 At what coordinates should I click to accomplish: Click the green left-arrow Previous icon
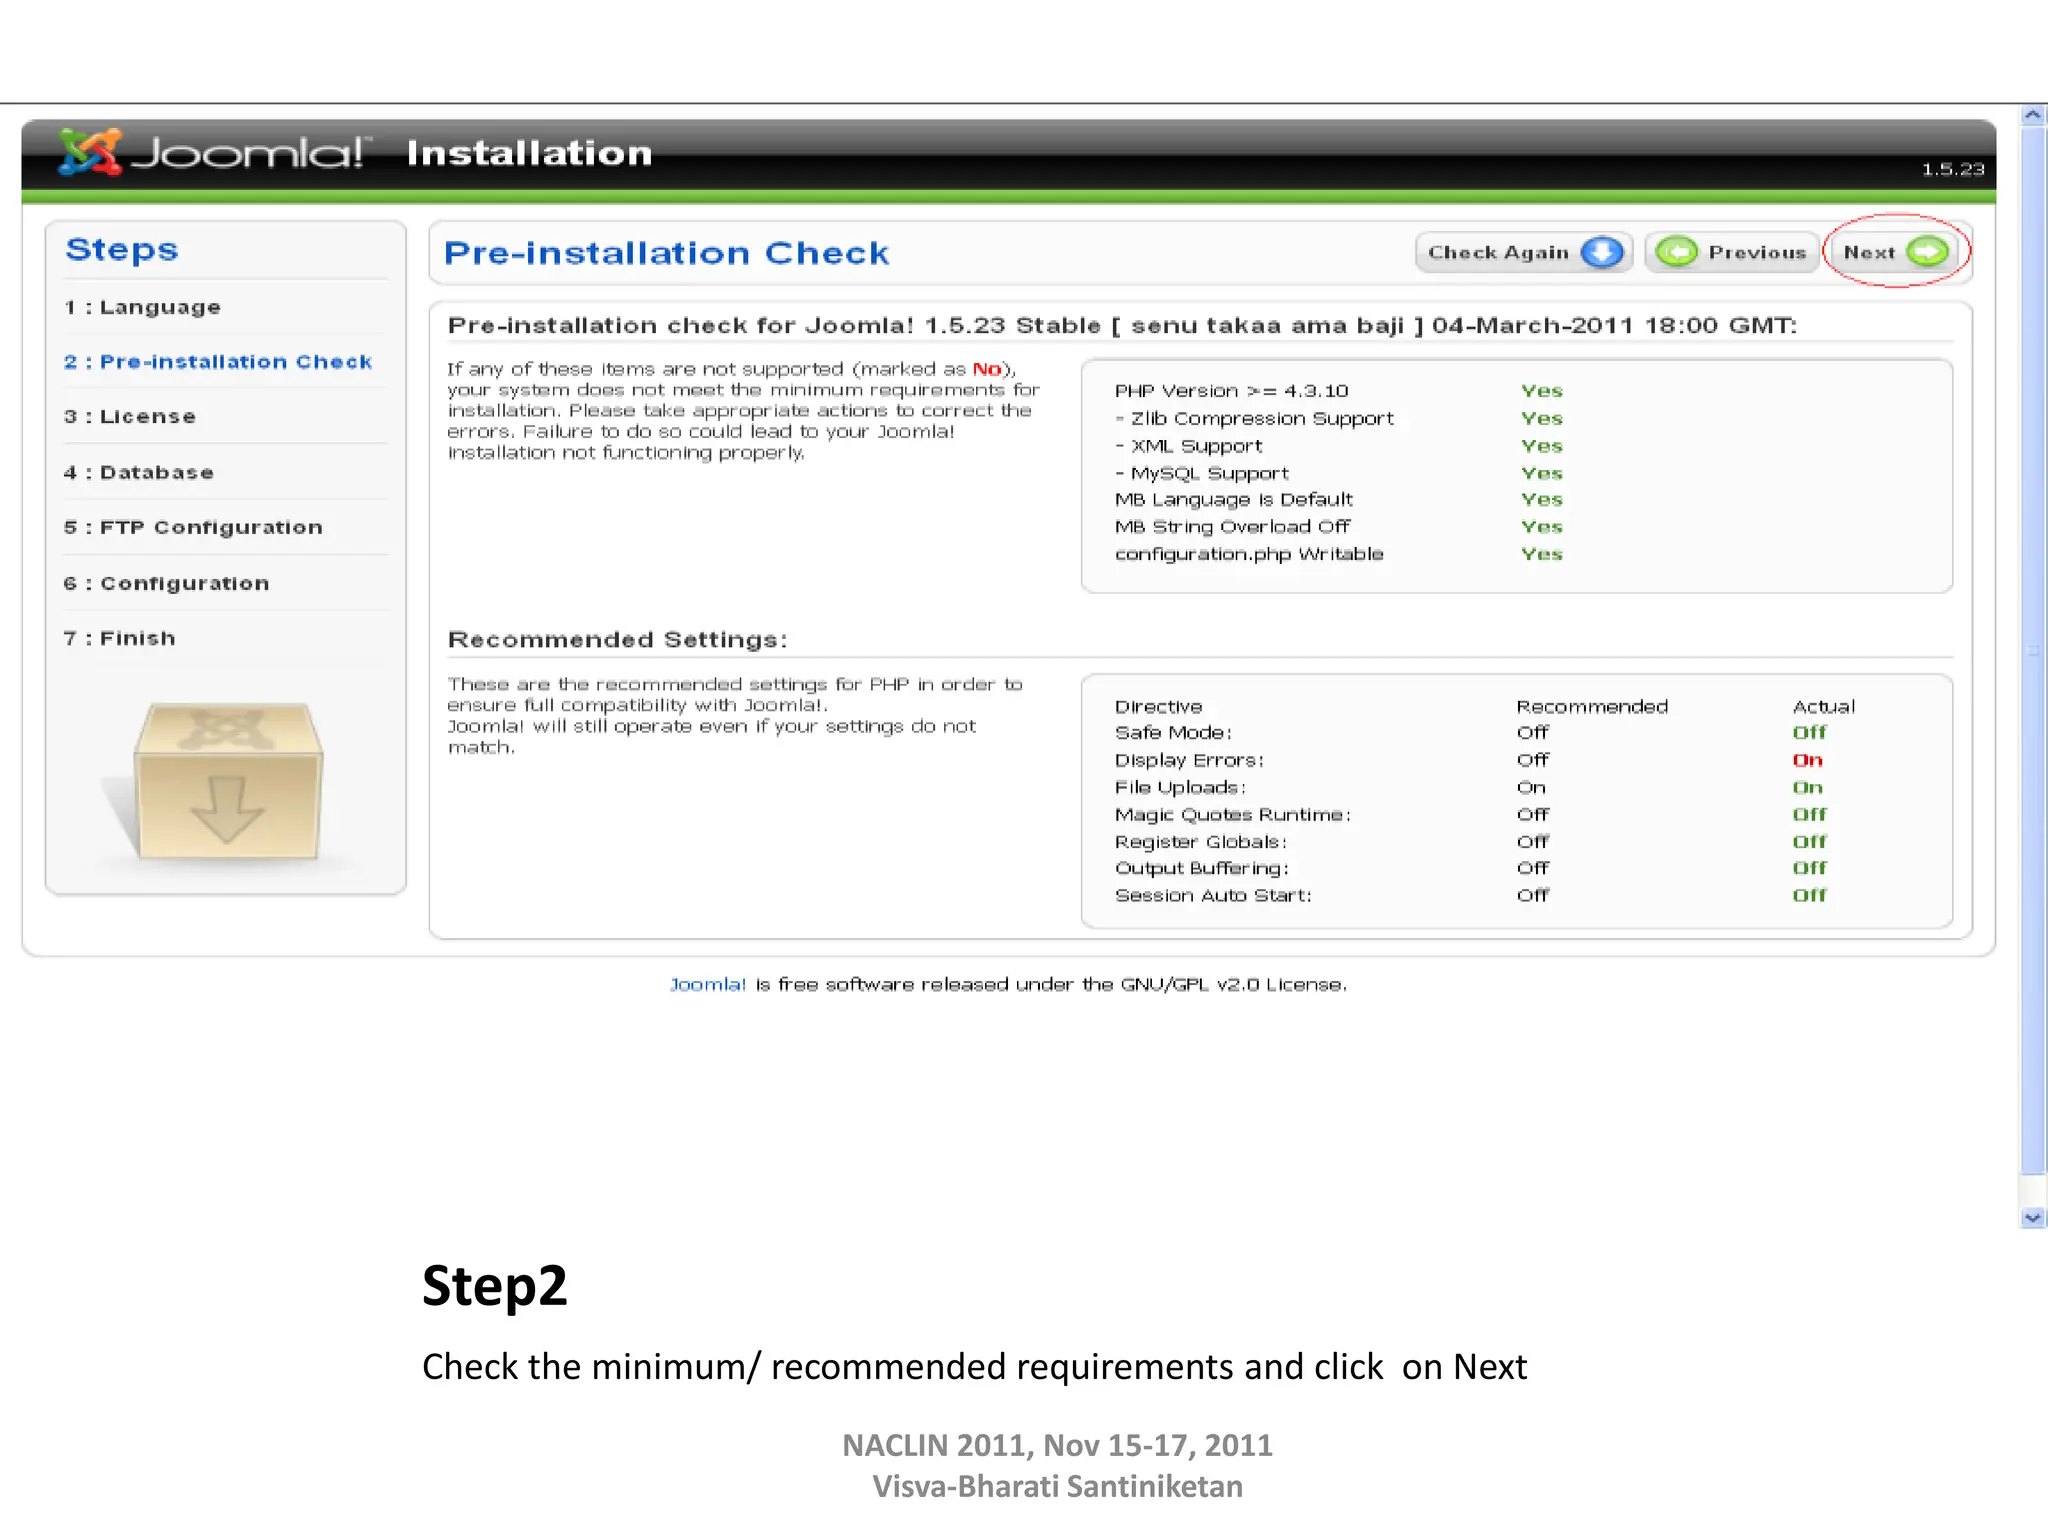click(1677, 252)
